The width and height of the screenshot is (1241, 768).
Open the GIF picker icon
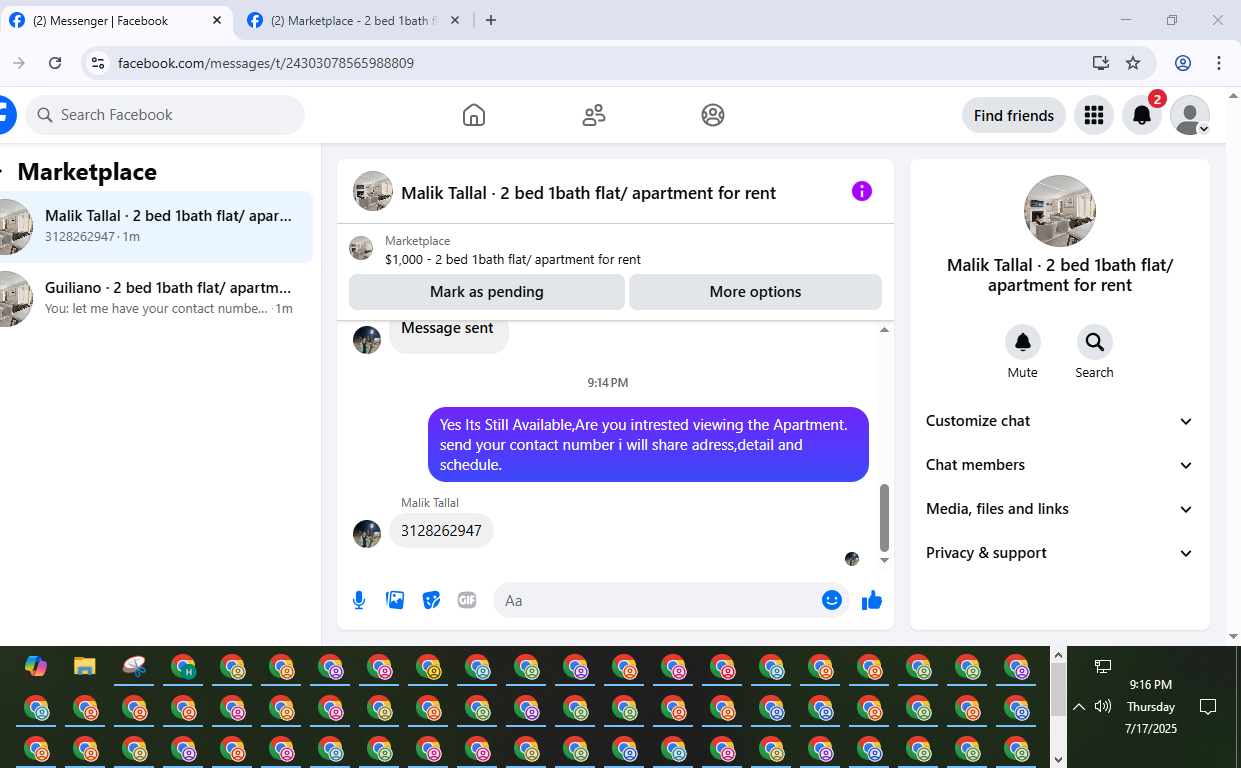[x=467, y=600]
